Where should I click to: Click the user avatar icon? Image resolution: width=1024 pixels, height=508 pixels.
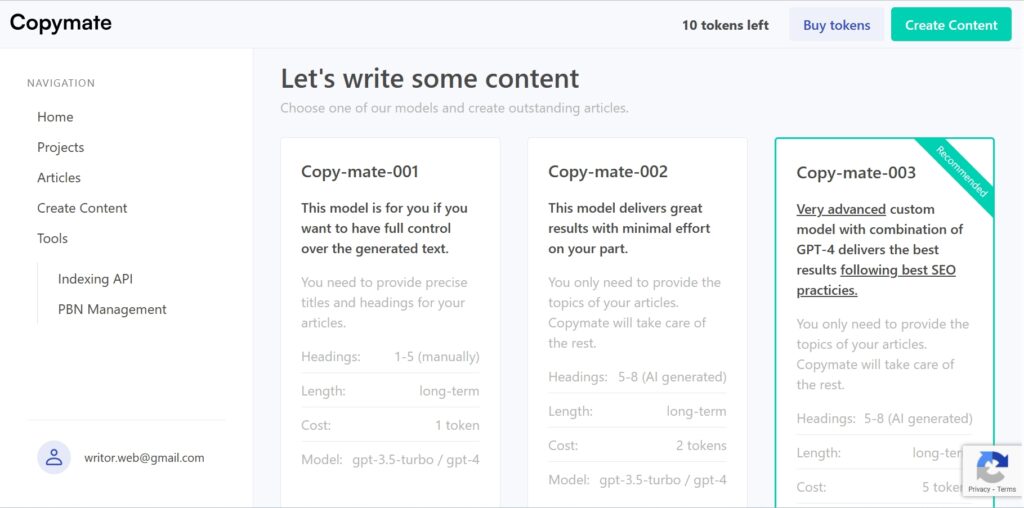pyautogui.click(x=54, y=457)
